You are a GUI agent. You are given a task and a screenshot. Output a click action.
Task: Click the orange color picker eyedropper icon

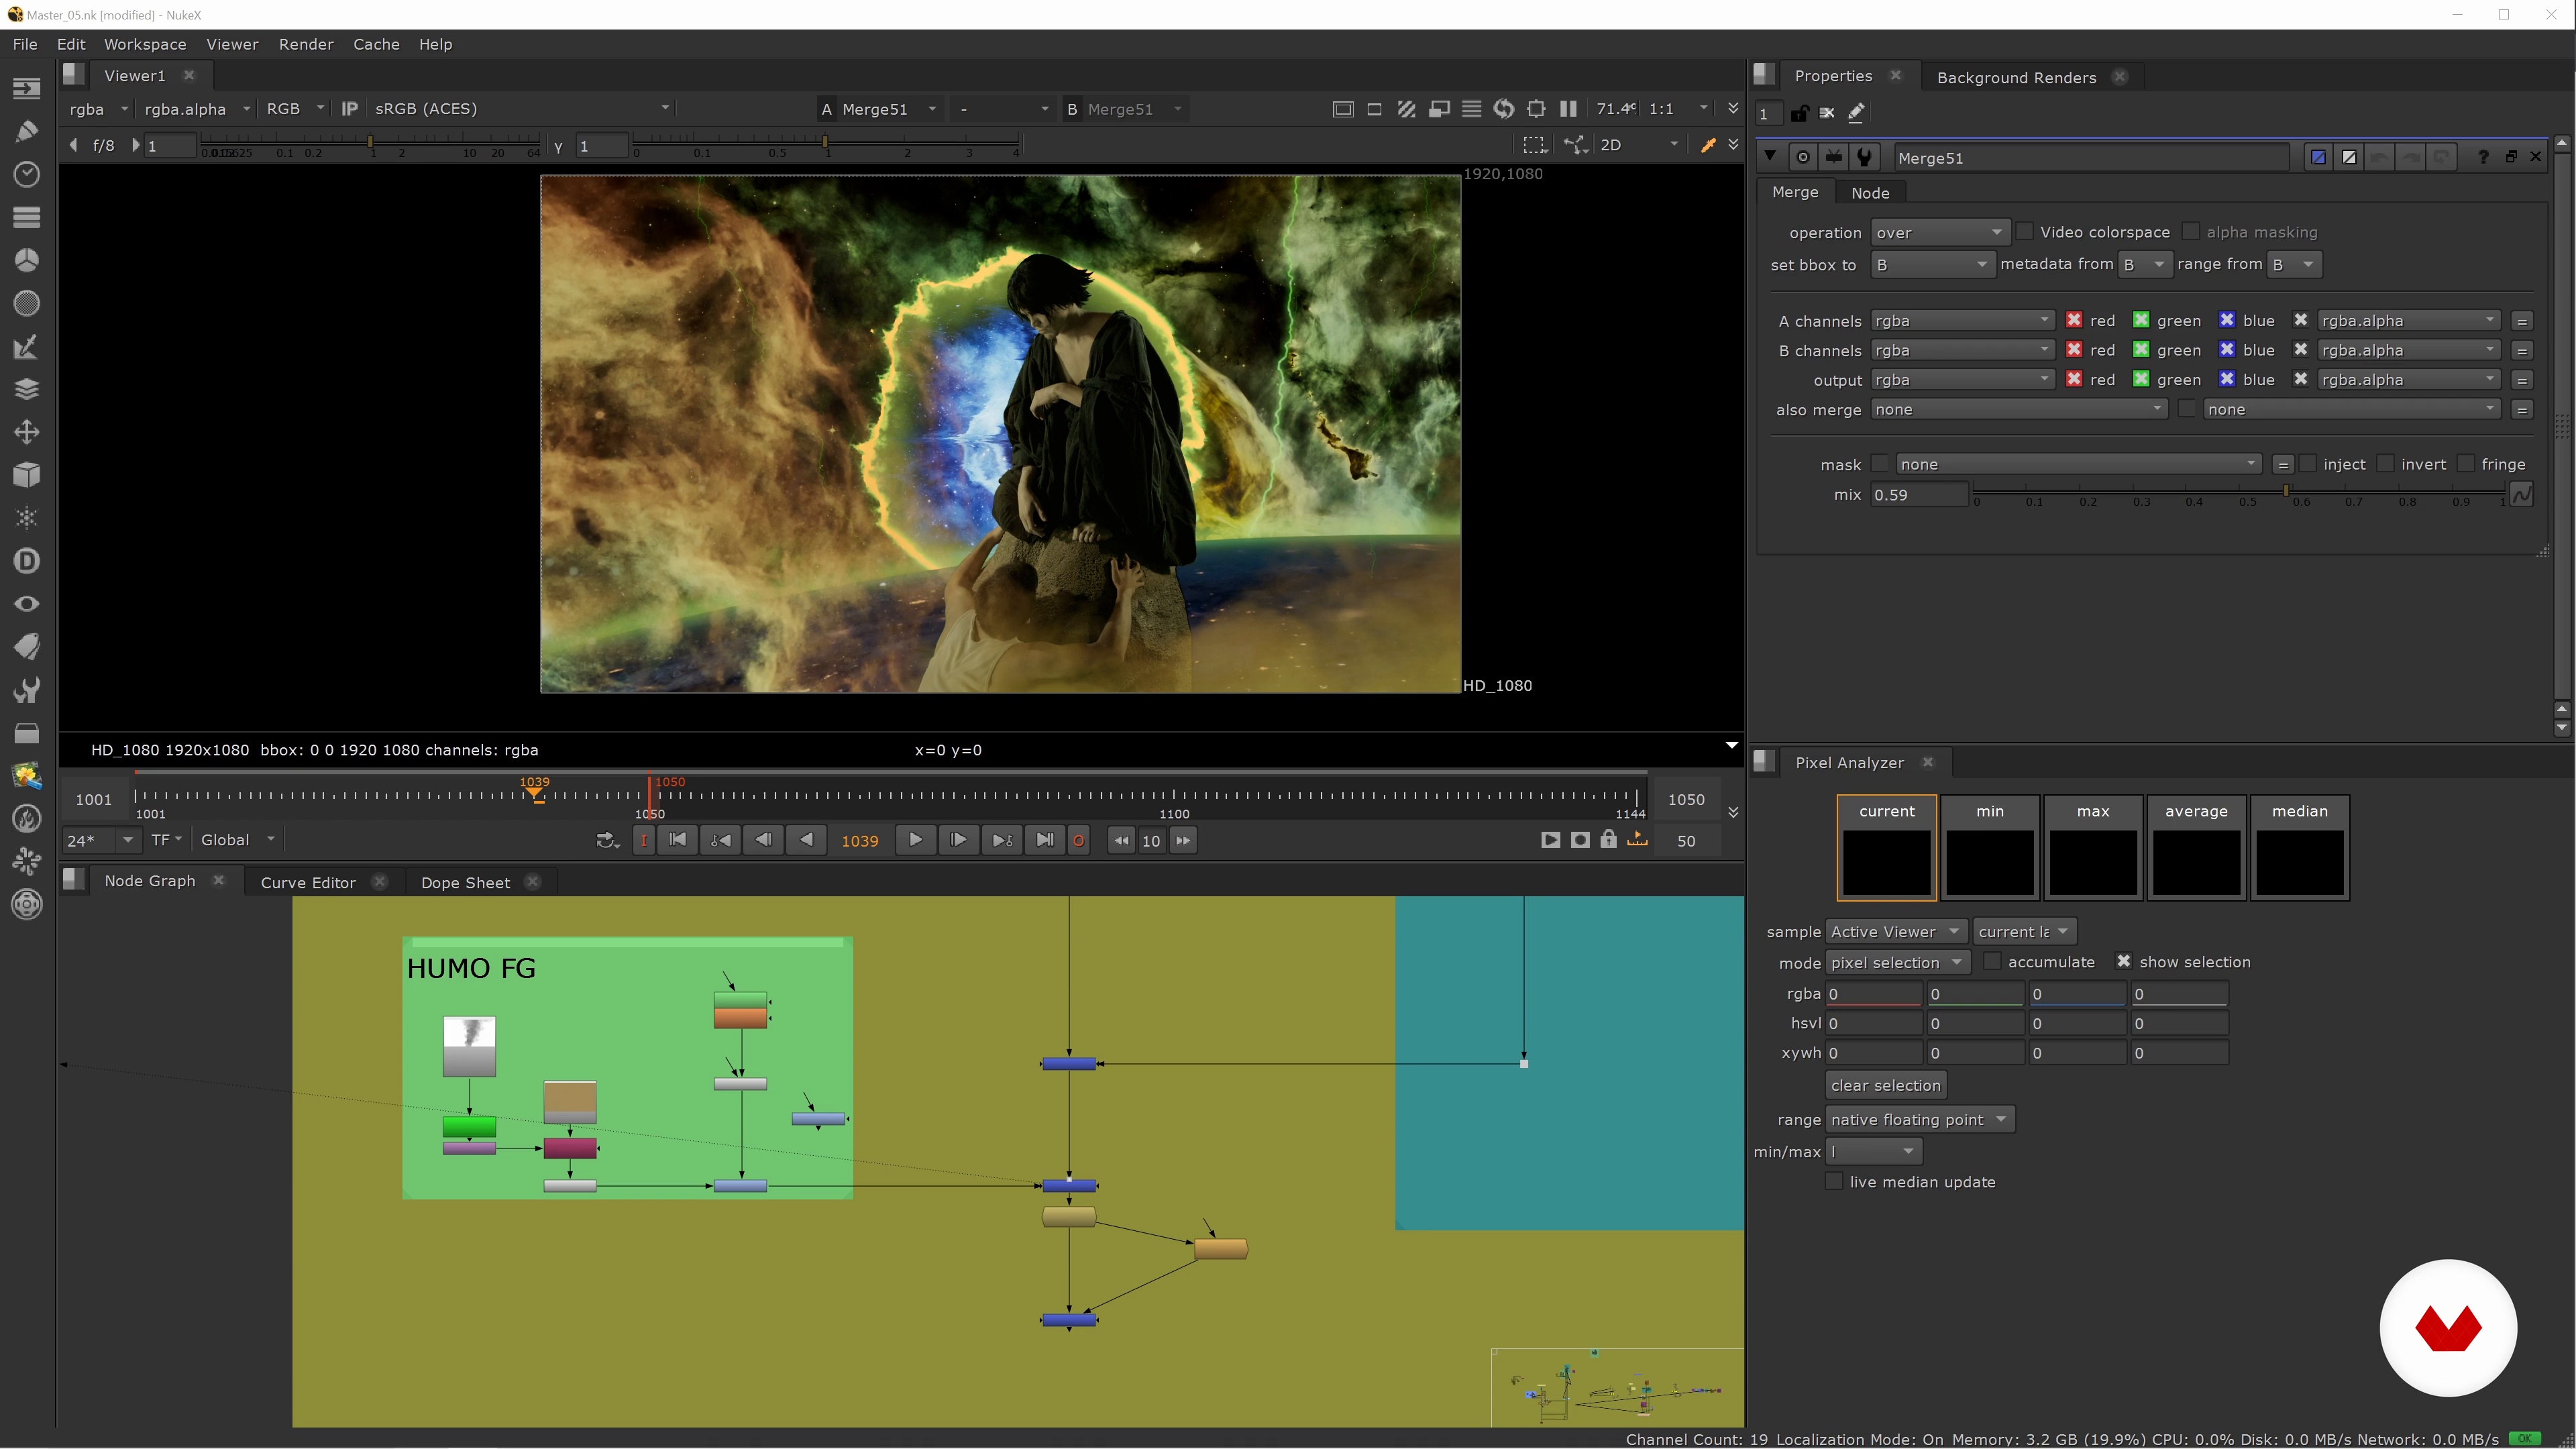click(x=1708, y=145)
